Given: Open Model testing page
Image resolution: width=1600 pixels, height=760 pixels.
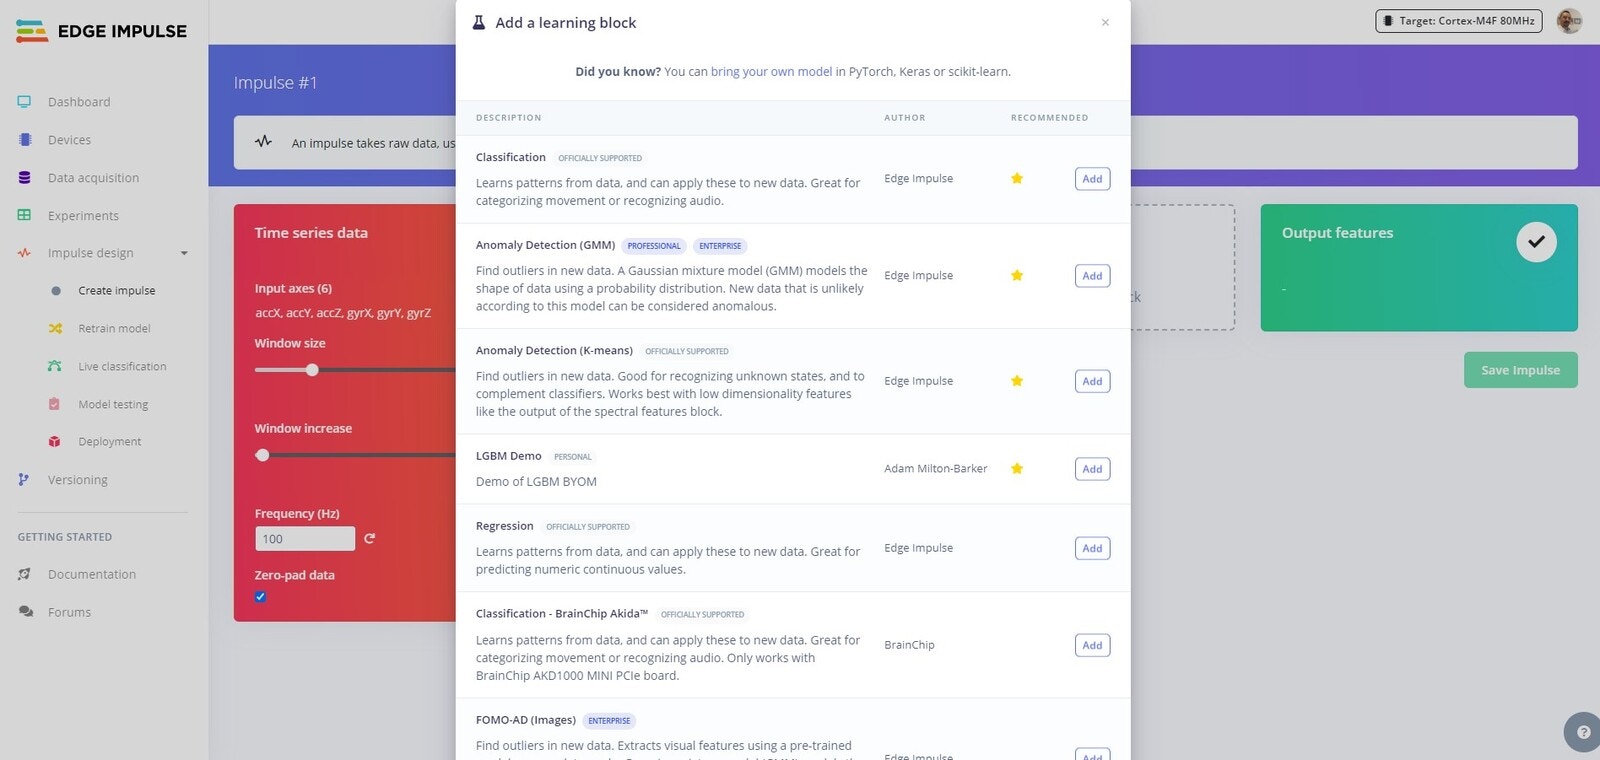Looking at the screenshot, I should coord(113,405).
